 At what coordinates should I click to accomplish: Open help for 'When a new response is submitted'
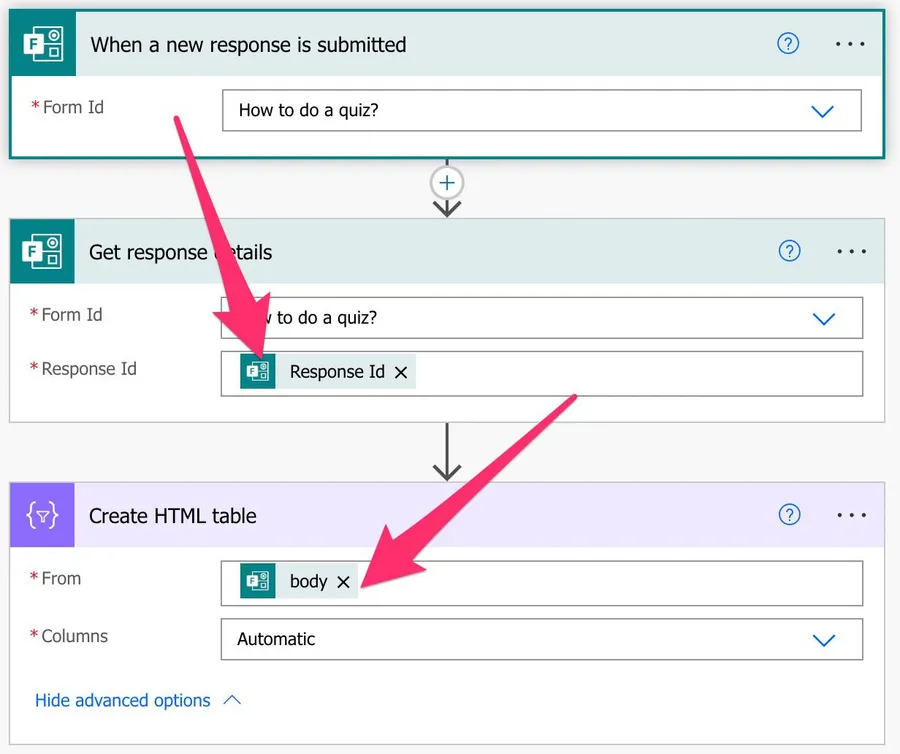point(788,44)
